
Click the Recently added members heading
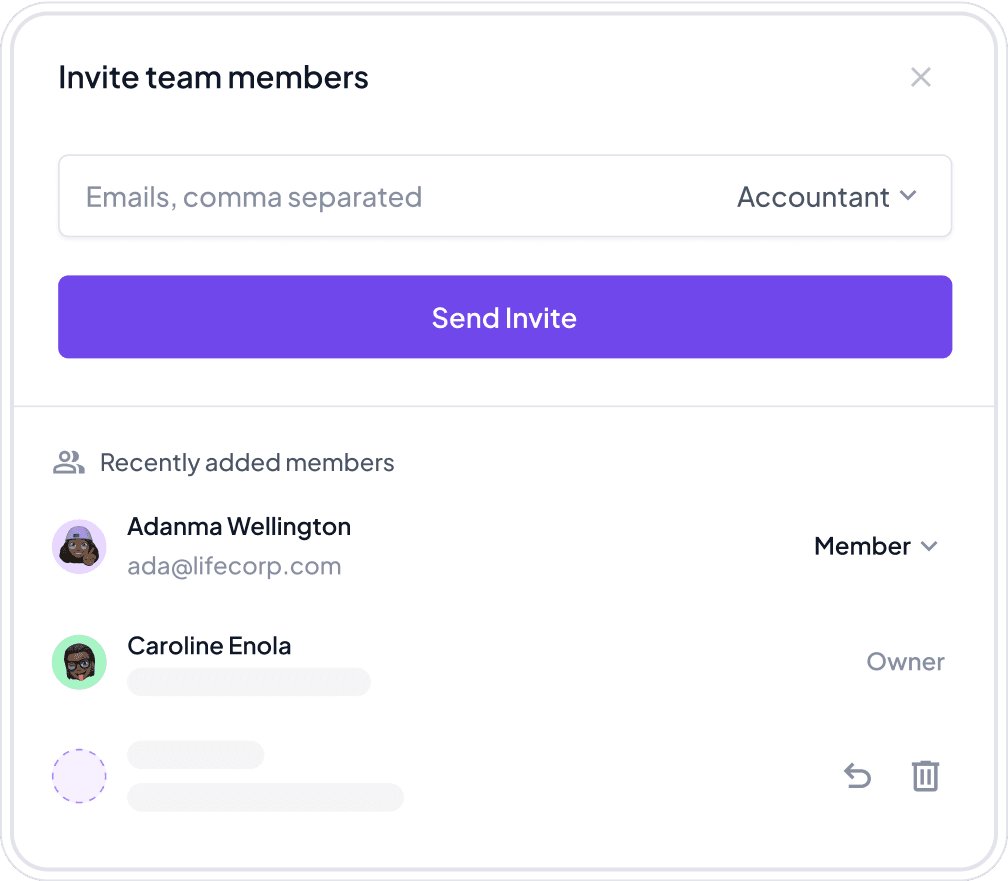pyautogui.click(x=247, y=463)
